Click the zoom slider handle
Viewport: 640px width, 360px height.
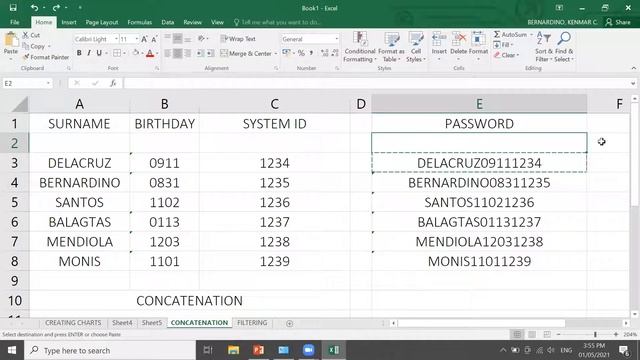pyautogui.click(x=595, y=334)
